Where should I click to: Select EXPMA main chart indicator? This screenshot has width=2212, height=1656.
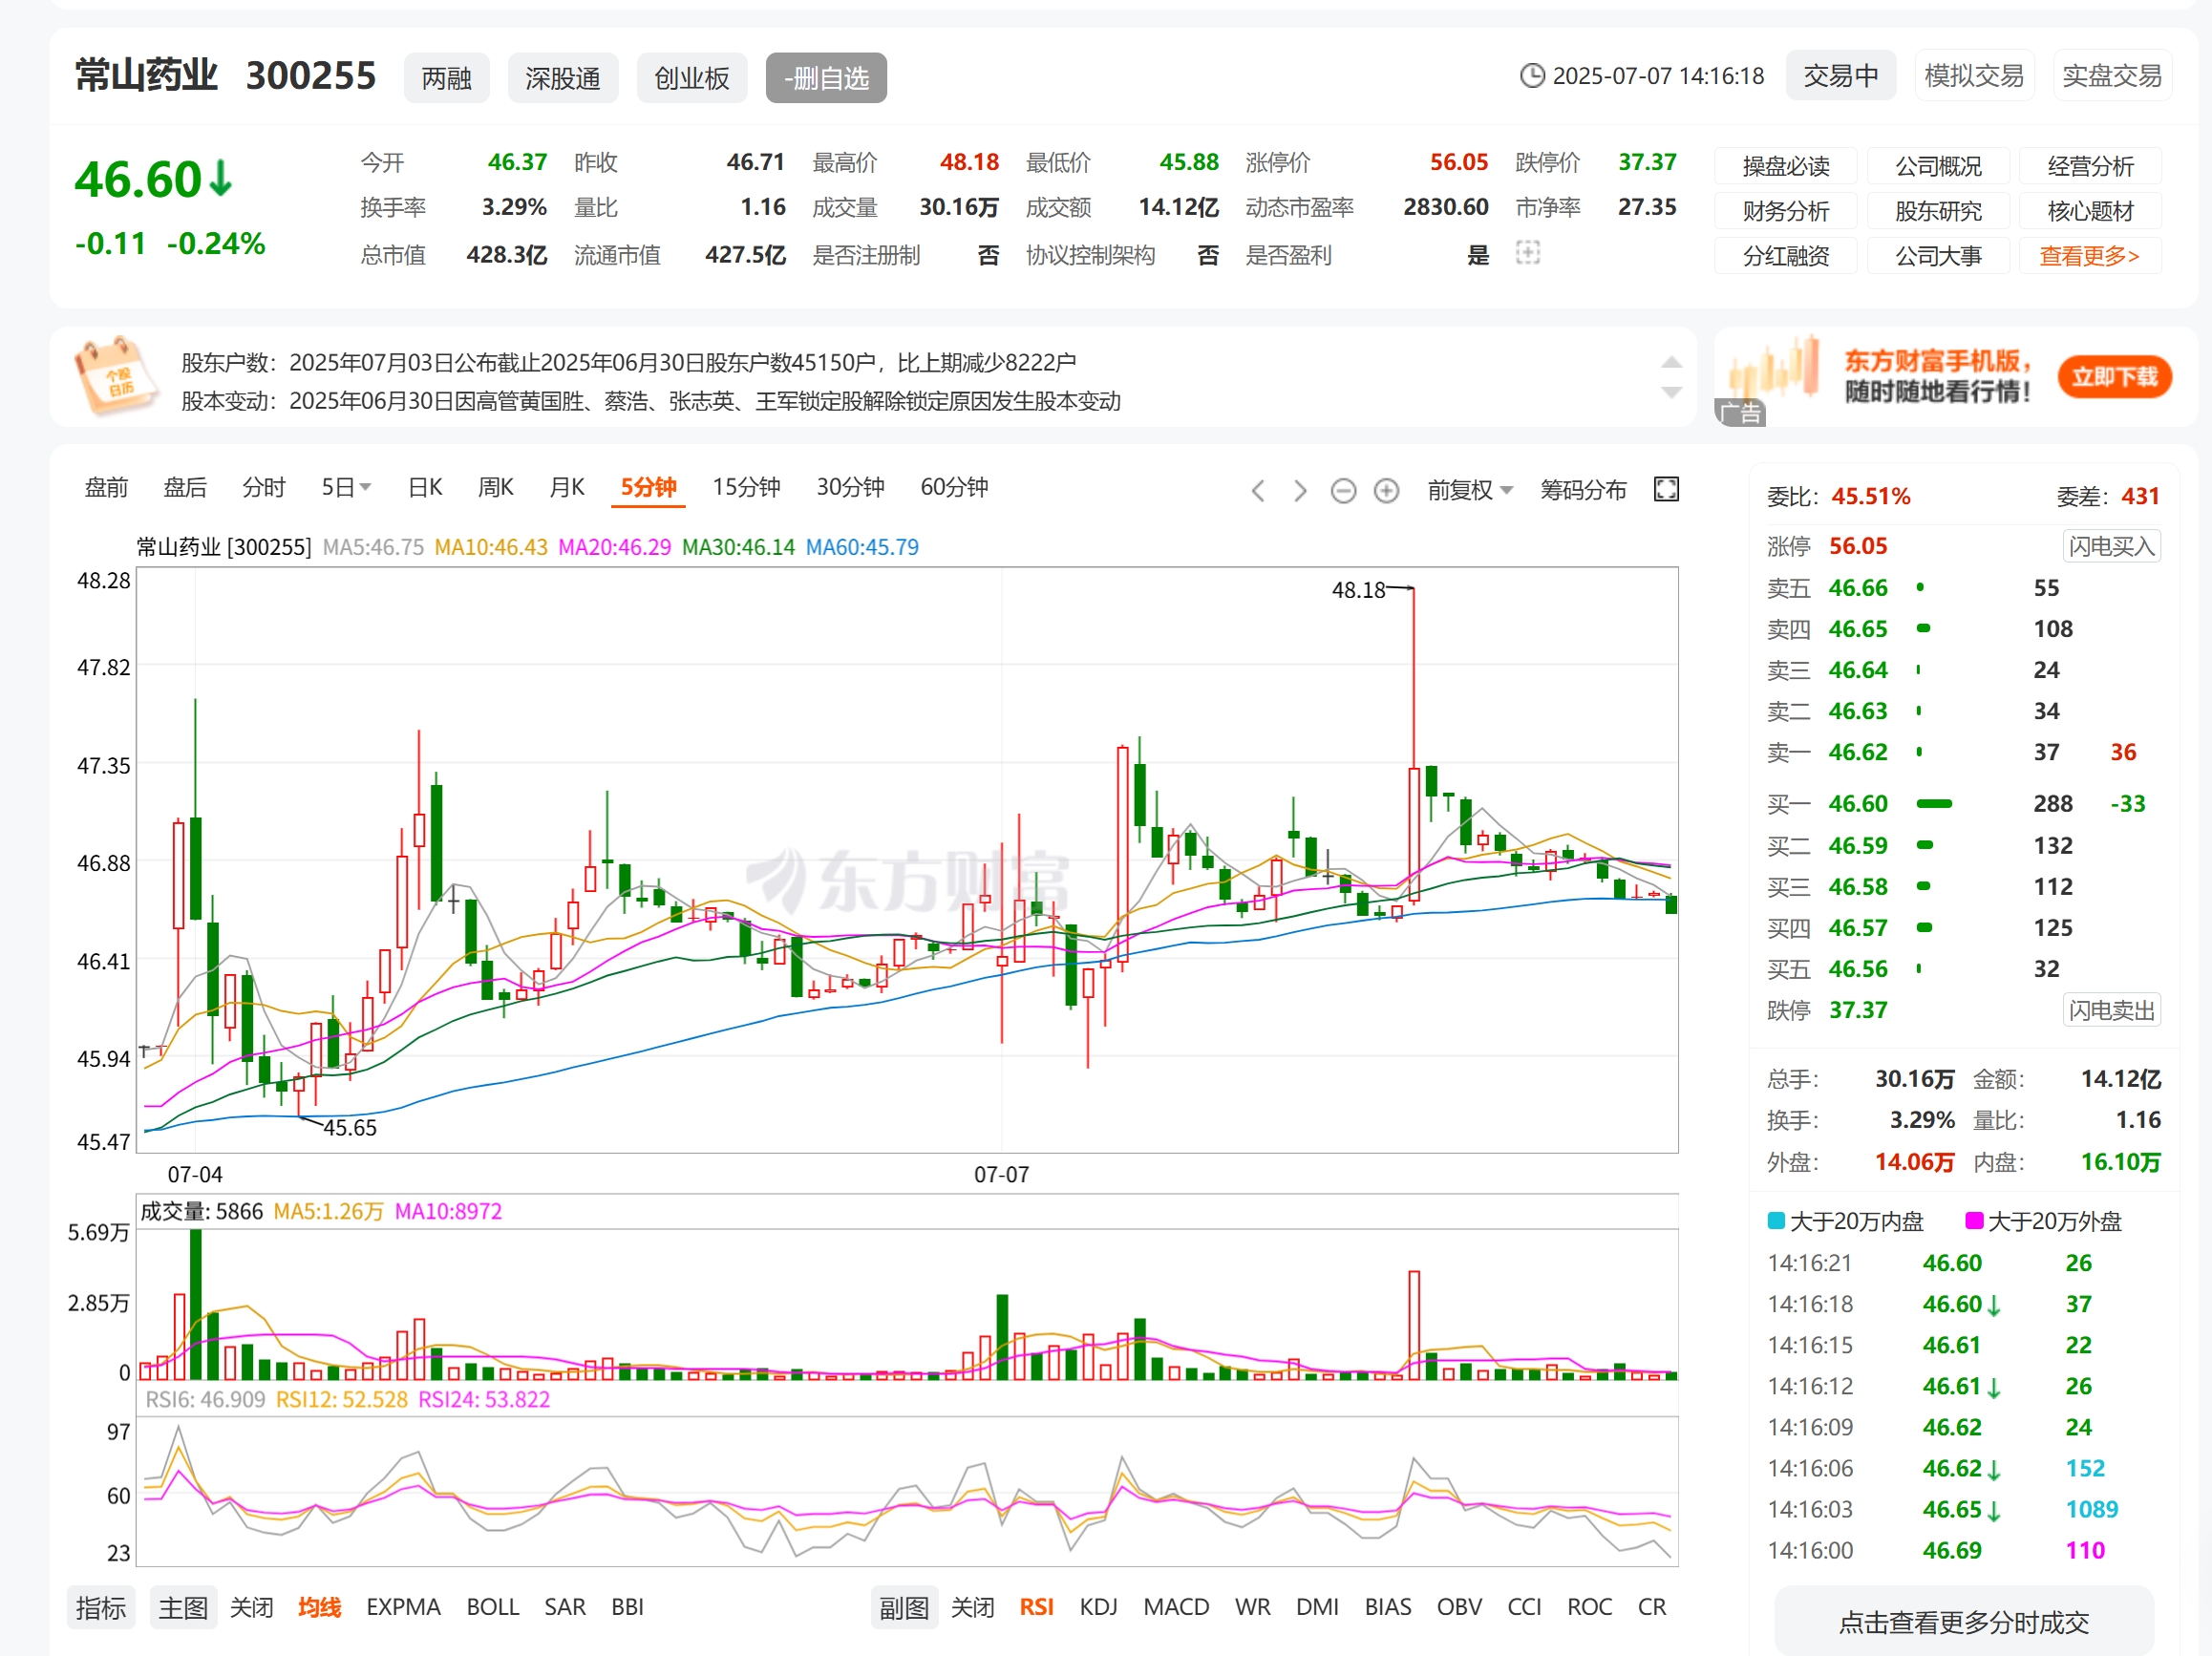[403, 1607]
